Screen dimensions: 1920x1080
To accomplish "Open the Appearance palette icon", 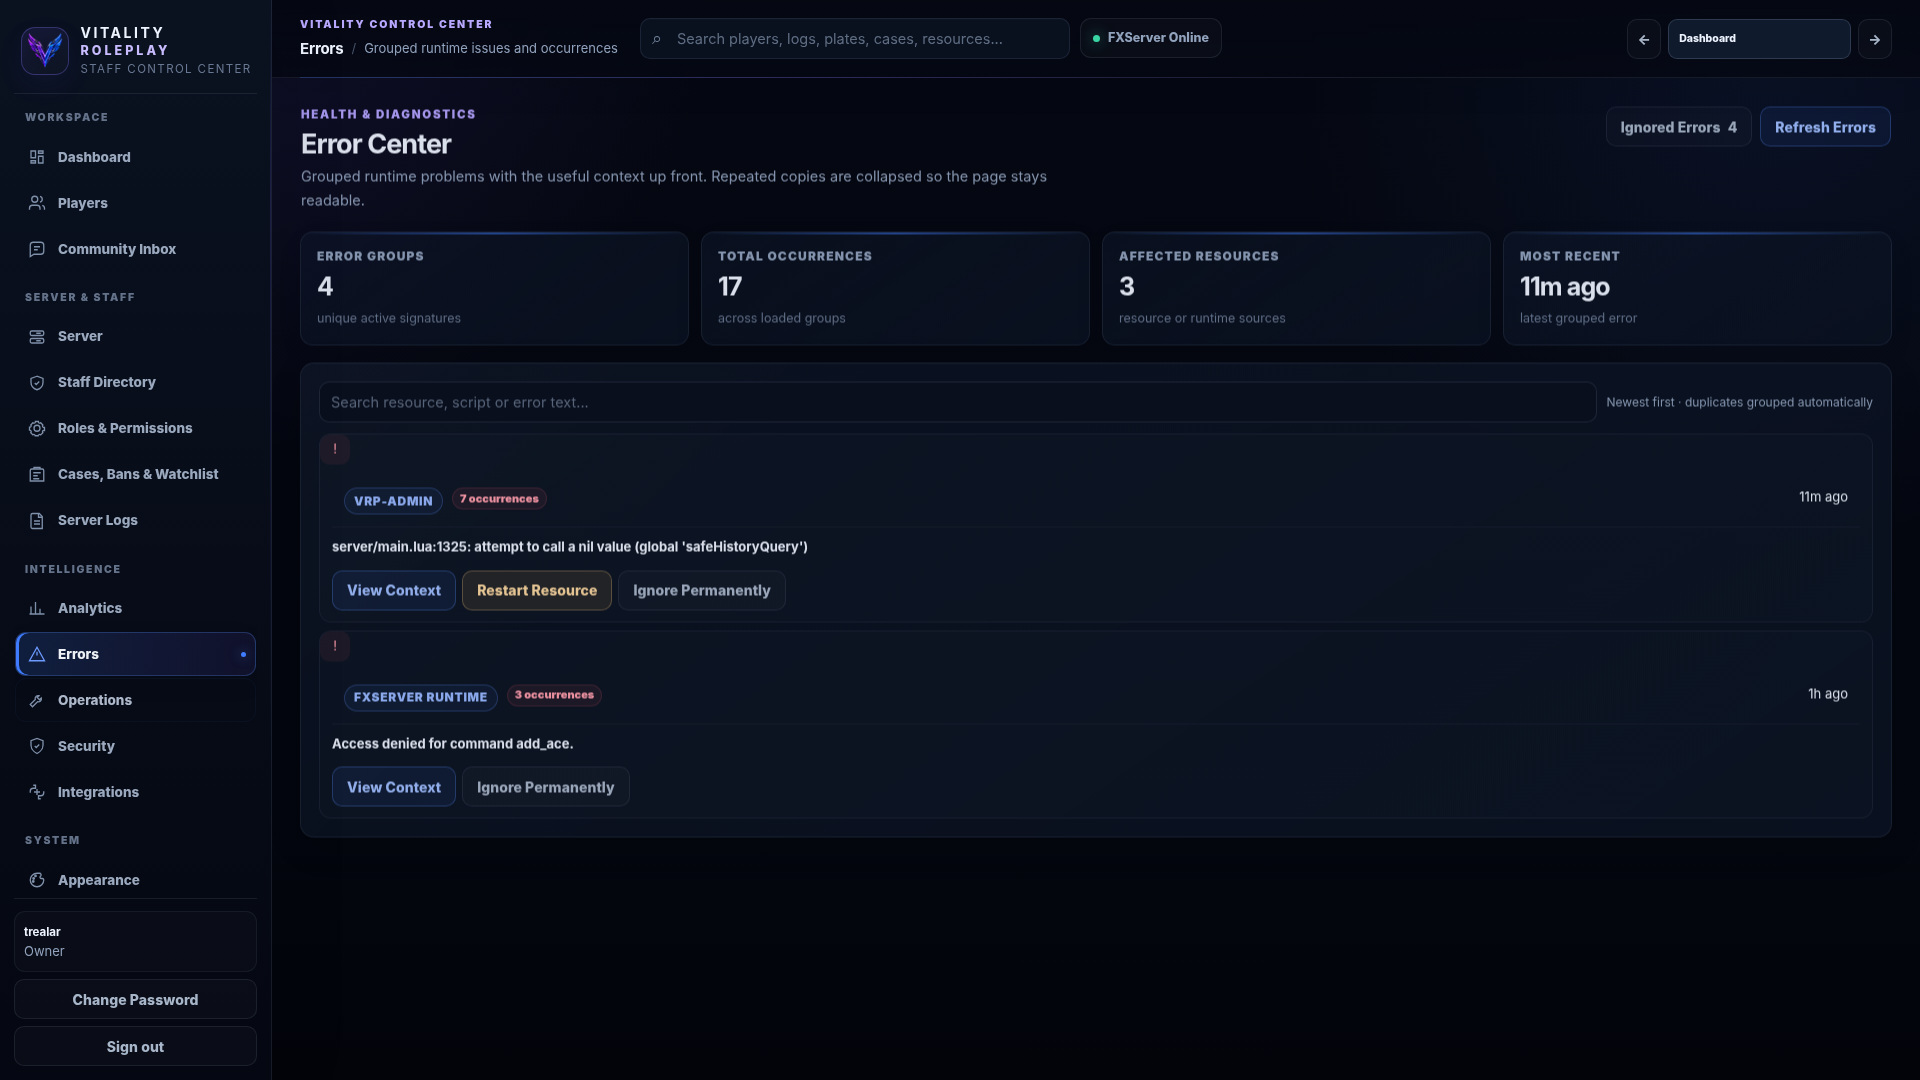I will click(x=37, y=880).
